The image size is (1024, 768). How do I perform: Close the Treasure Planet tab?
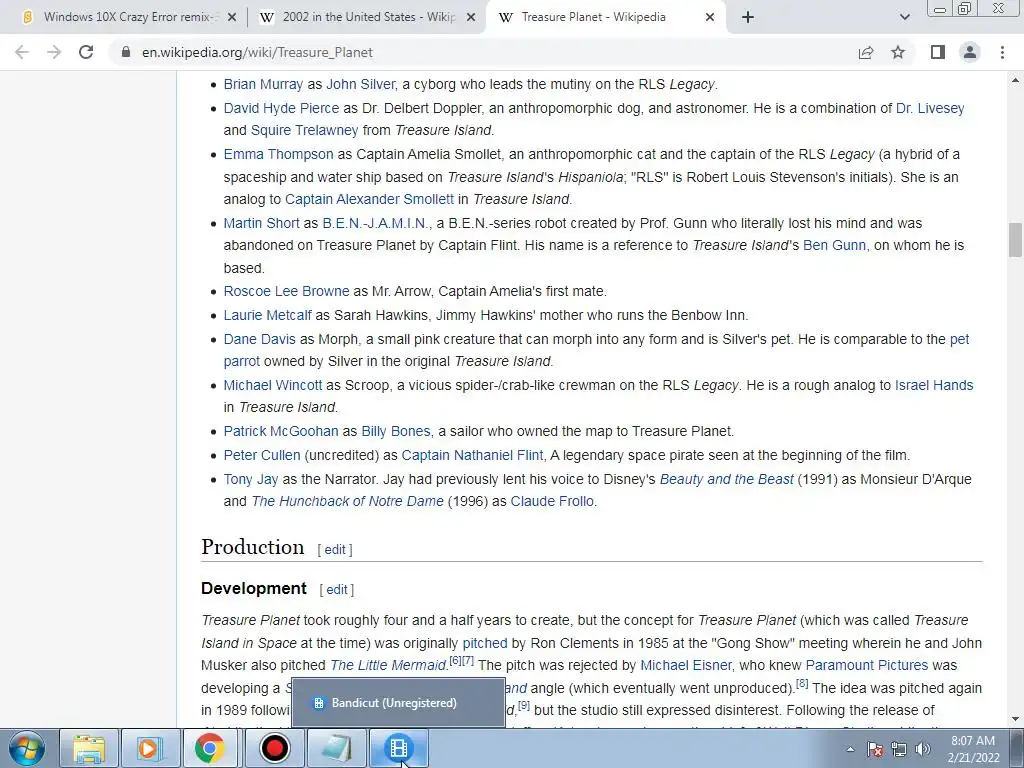click(710, 18)
